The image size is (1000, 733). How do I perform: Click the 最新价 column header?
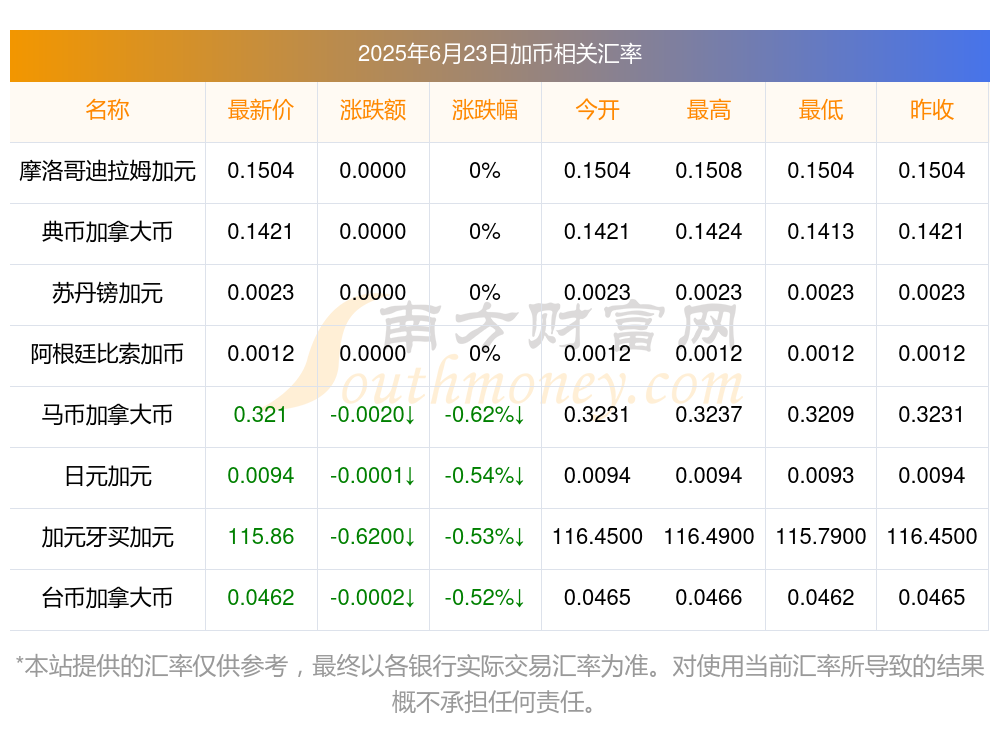(x=260, y=110)
